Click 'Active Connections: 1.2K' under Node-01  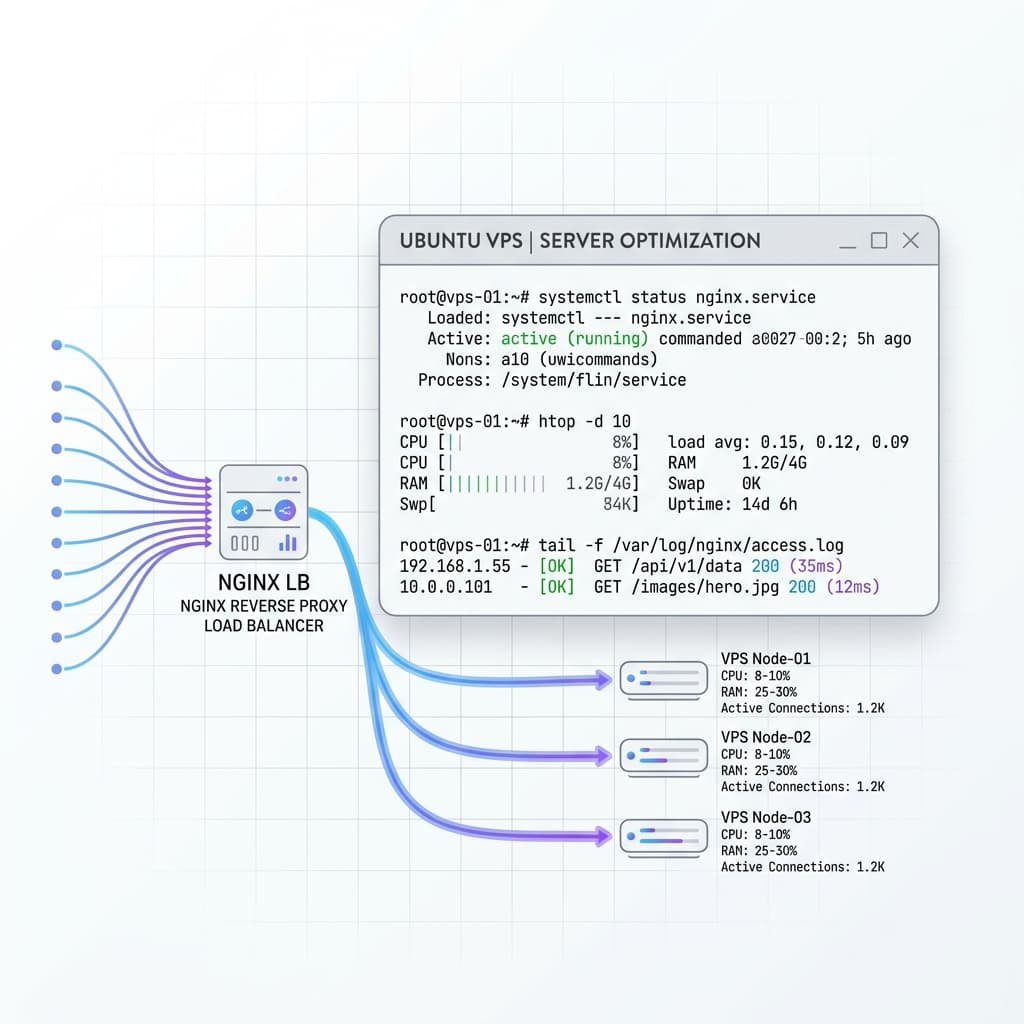click(803, 709)
